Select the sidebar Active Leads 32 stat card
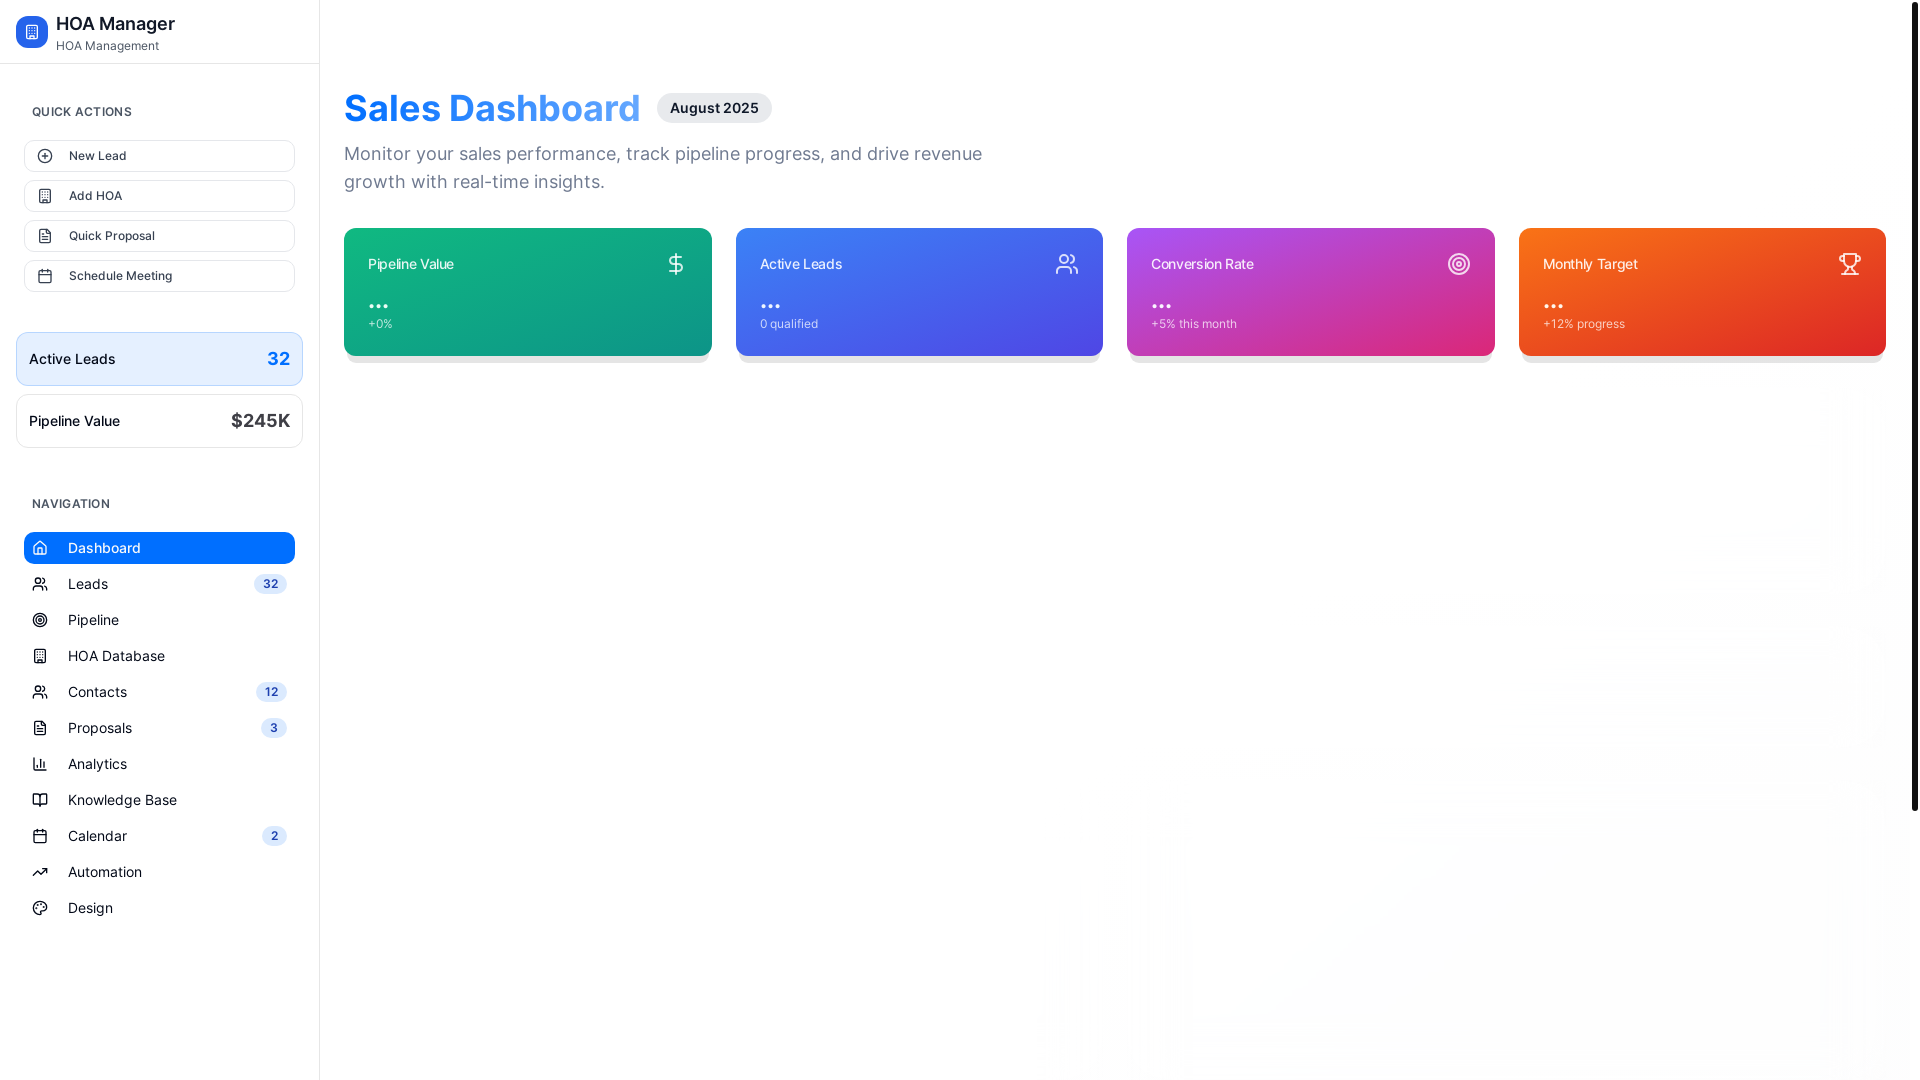 [159, 359]
